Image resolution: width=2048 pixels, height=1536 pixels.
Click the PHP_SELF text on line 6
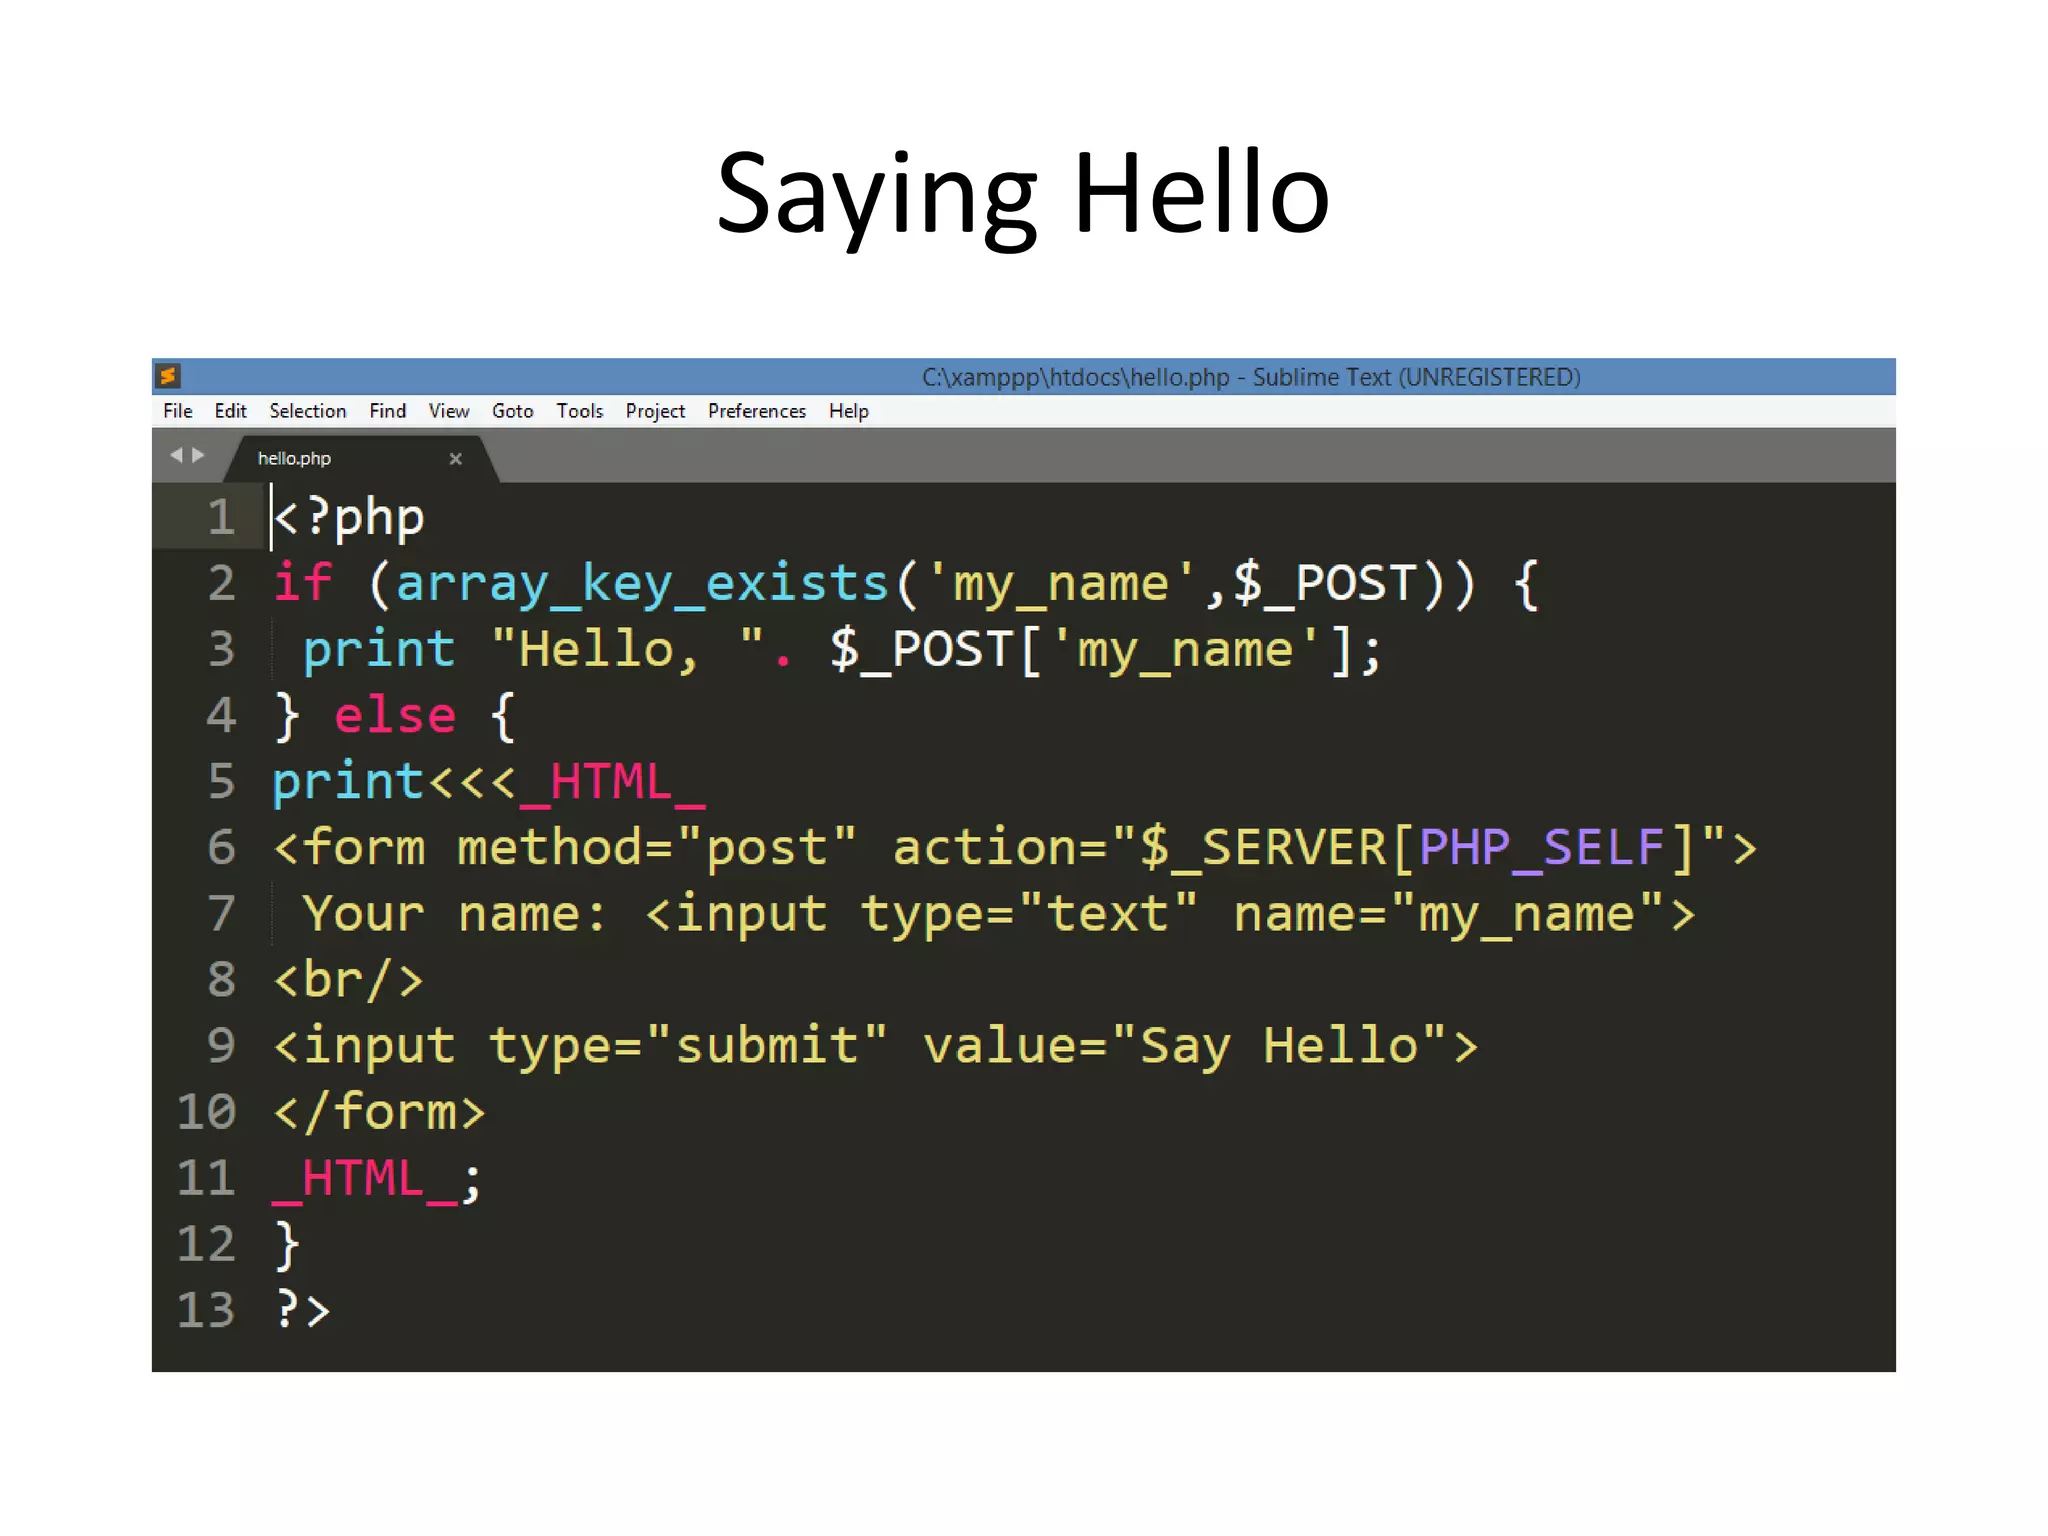[x=1540, y=848]
